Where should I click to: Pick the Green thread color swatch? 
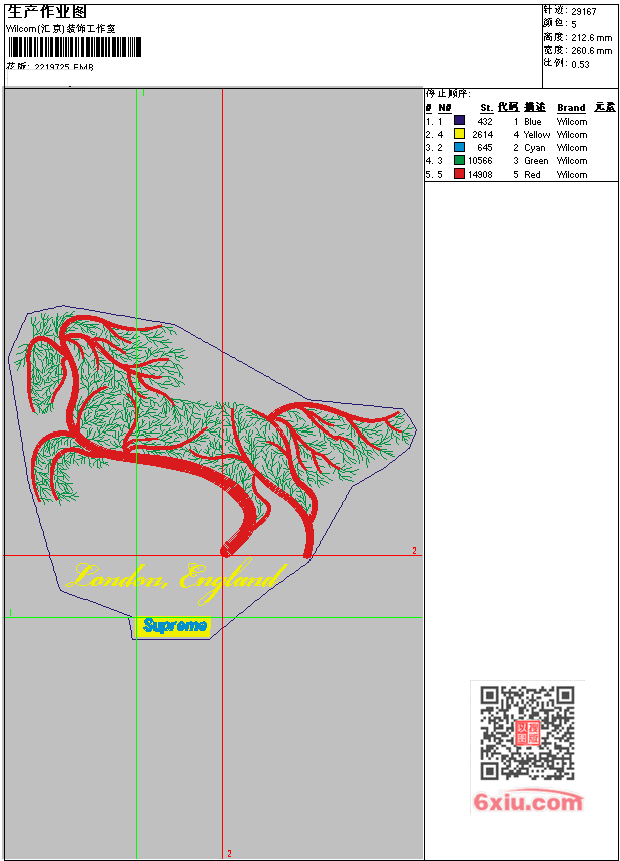coord(459,160)
